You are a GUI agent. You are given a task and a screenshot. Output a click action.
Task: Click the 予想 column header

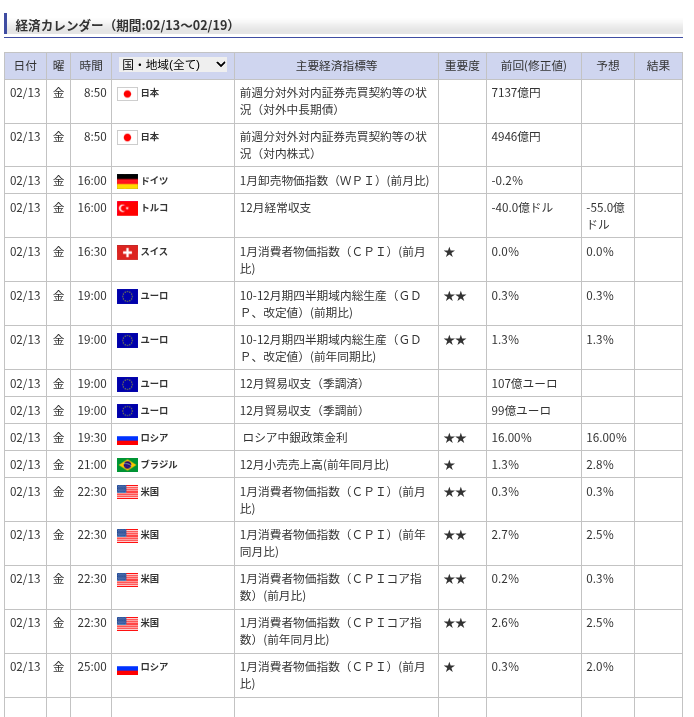pyautogui.click(x=608, y=66)
